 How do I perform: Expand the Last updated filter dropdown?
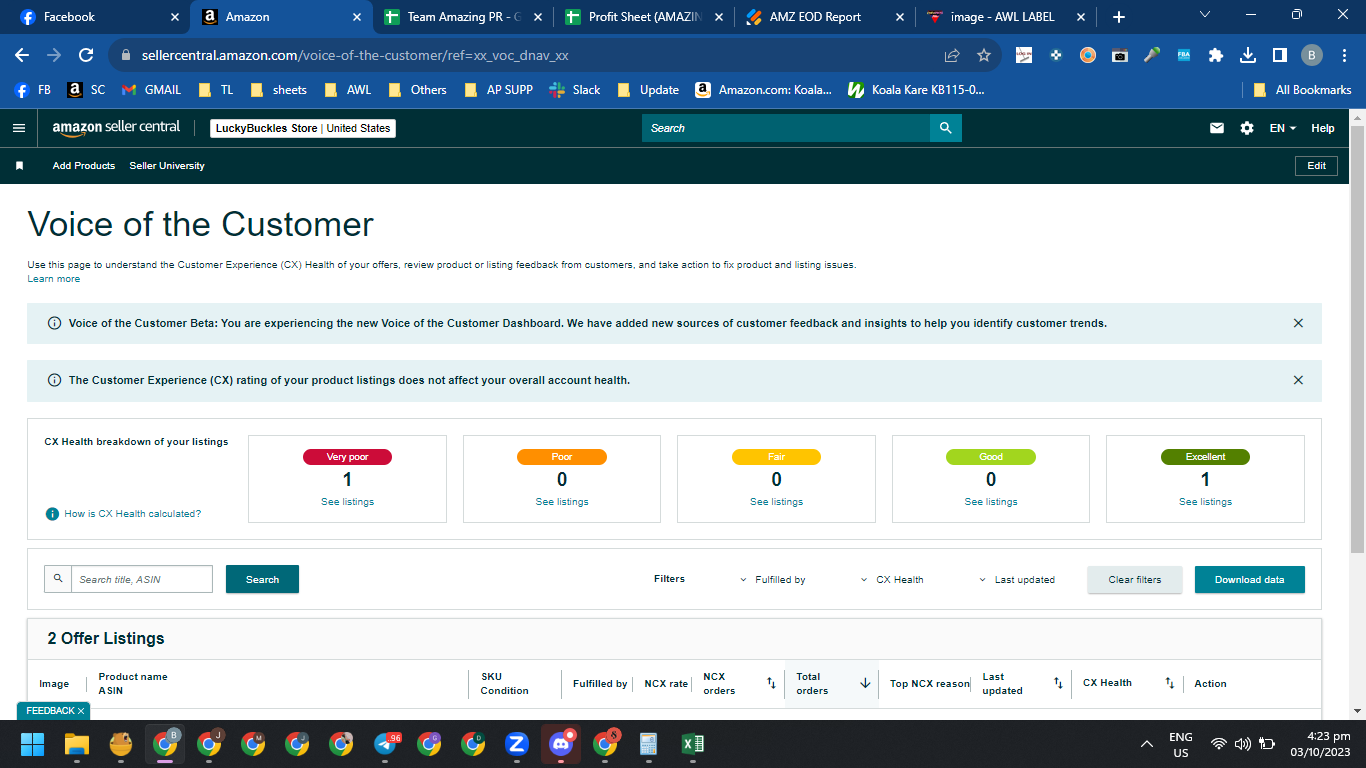click(x=1017, y=580)
